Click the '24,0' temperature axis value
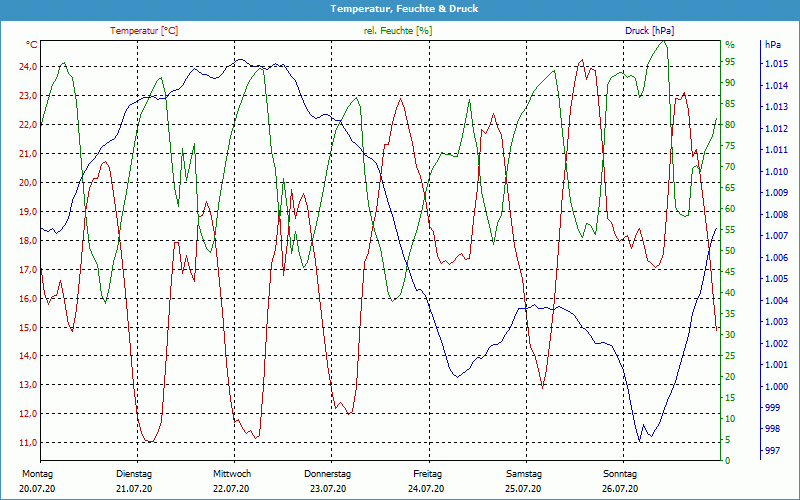Screen dimensions: 800x500 point(28,67)
